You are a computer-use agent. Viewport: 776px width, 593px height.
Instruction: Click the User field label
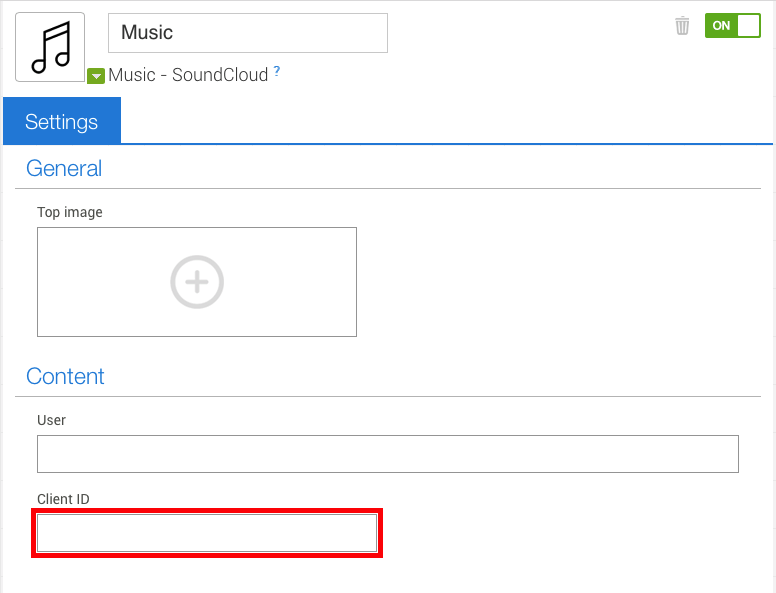(51, 420)
